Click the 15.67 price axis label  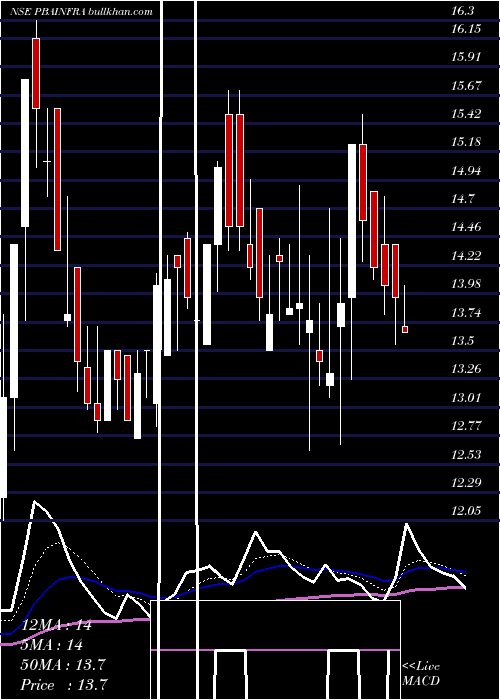tap(467, 86)
